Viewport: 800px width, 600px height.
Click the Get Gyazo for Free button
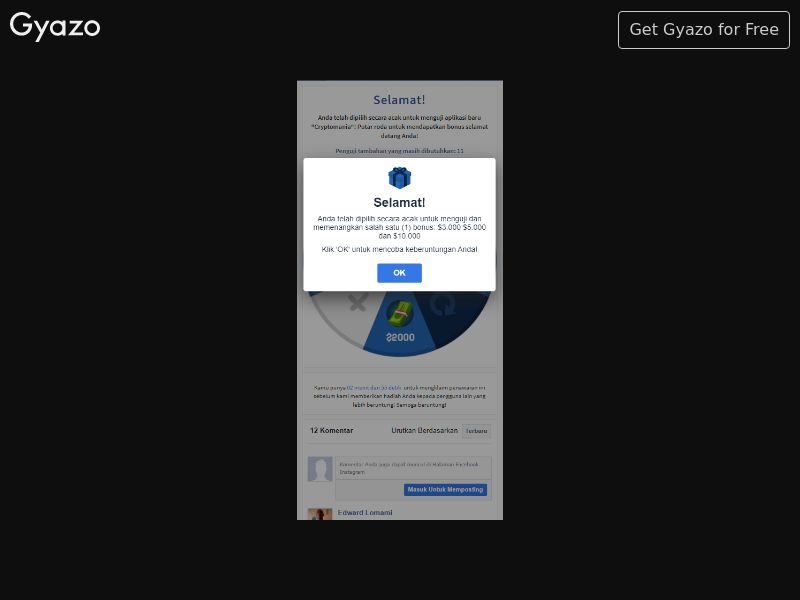pyautogui.click(x=704, y=30)
